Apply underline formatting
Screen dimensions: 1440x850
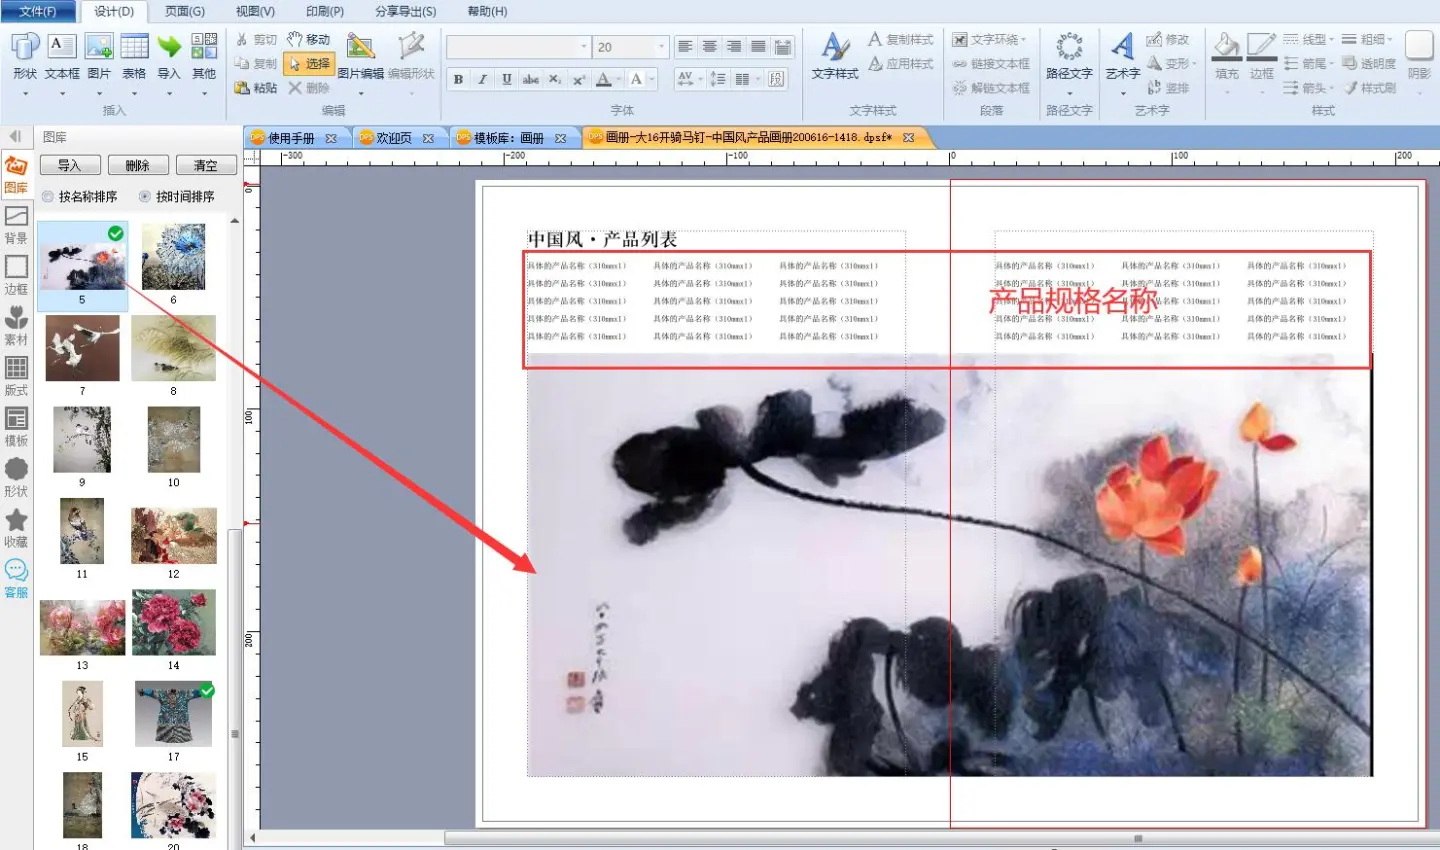pyautogui.click(x=506, y=79)
